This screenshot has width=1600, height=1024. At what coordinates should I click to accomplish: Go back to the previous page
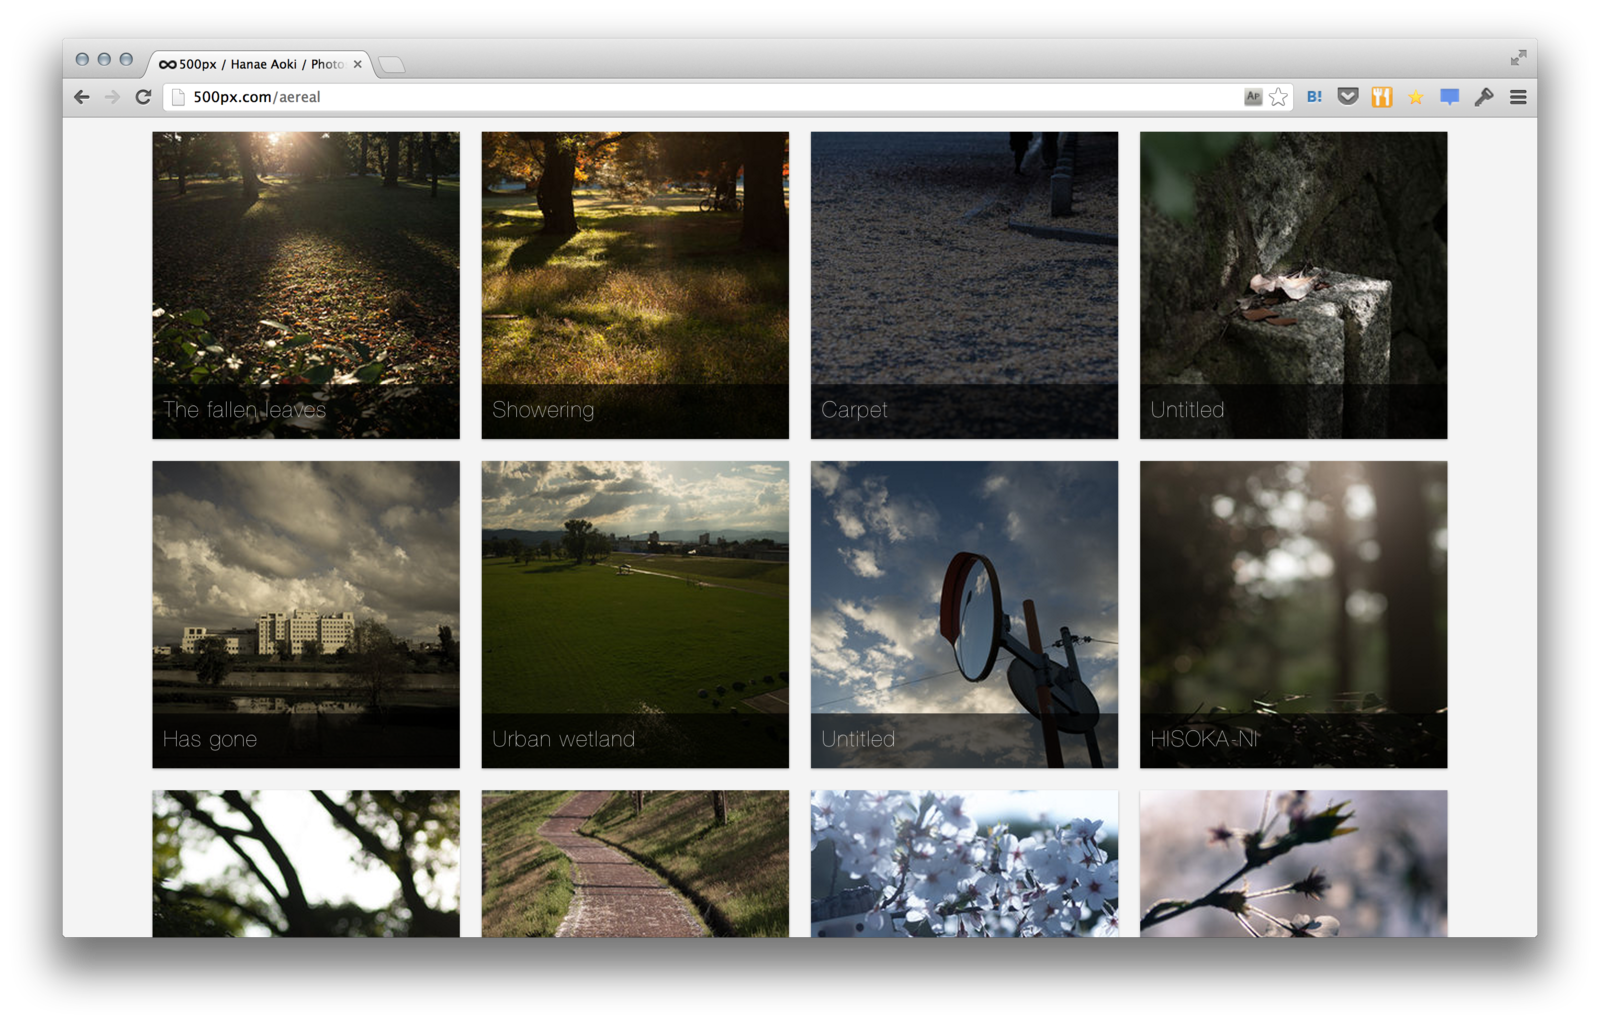(82, 97)
